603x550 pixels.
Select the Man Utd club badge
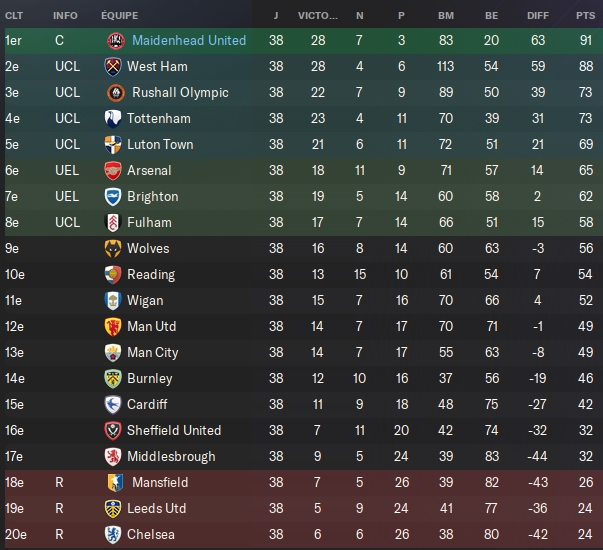click(114, 327)
